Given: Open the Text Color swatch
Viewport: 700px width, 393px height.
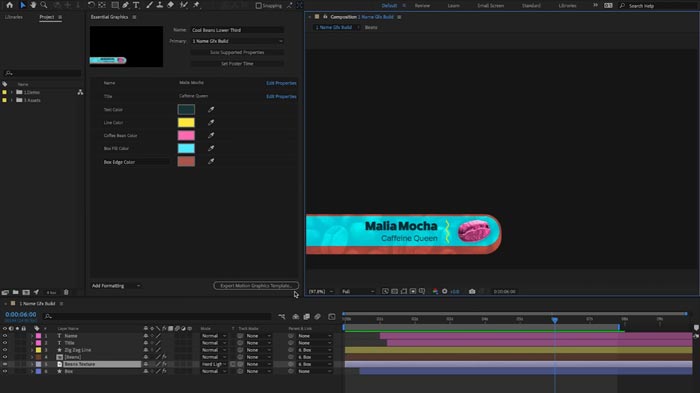Looking at the screenshot, I should tap(186, 109).
